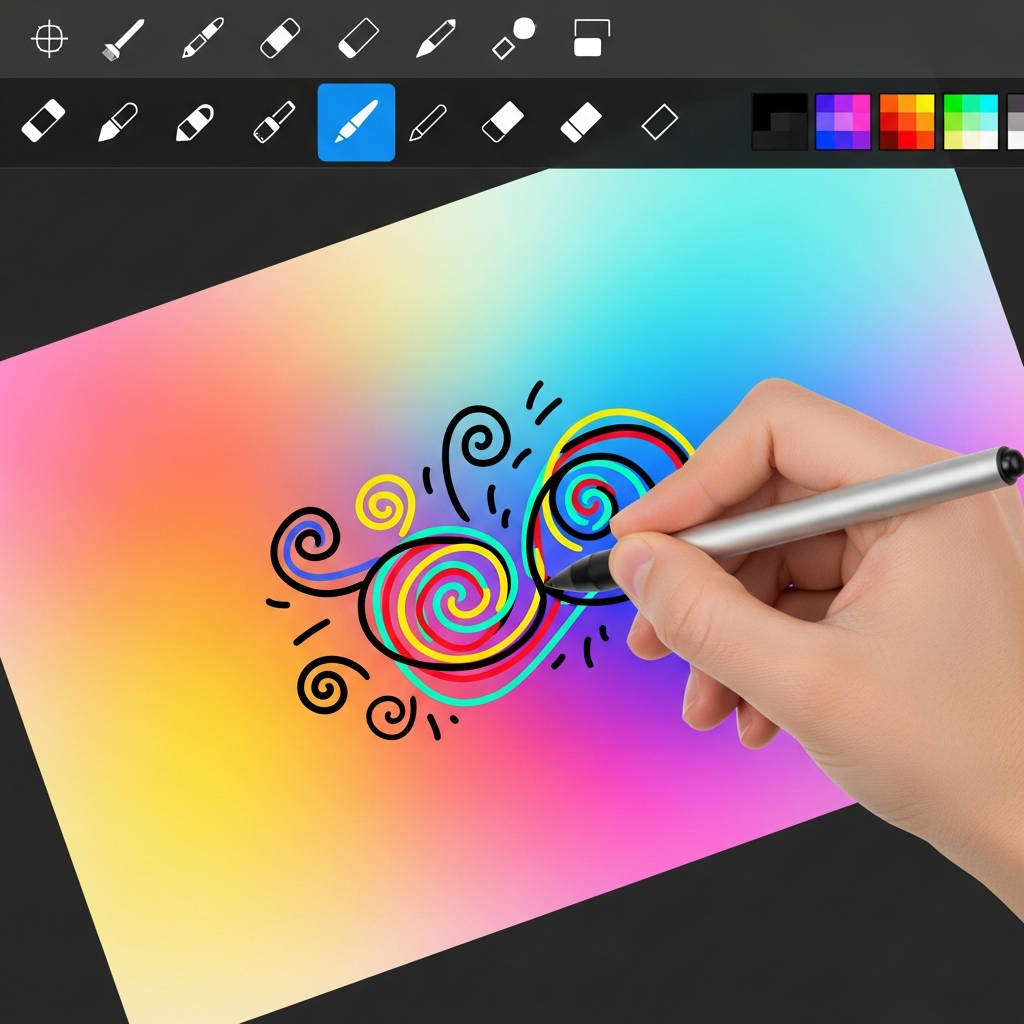Choose the green and yellow color palette

[971, 122]
